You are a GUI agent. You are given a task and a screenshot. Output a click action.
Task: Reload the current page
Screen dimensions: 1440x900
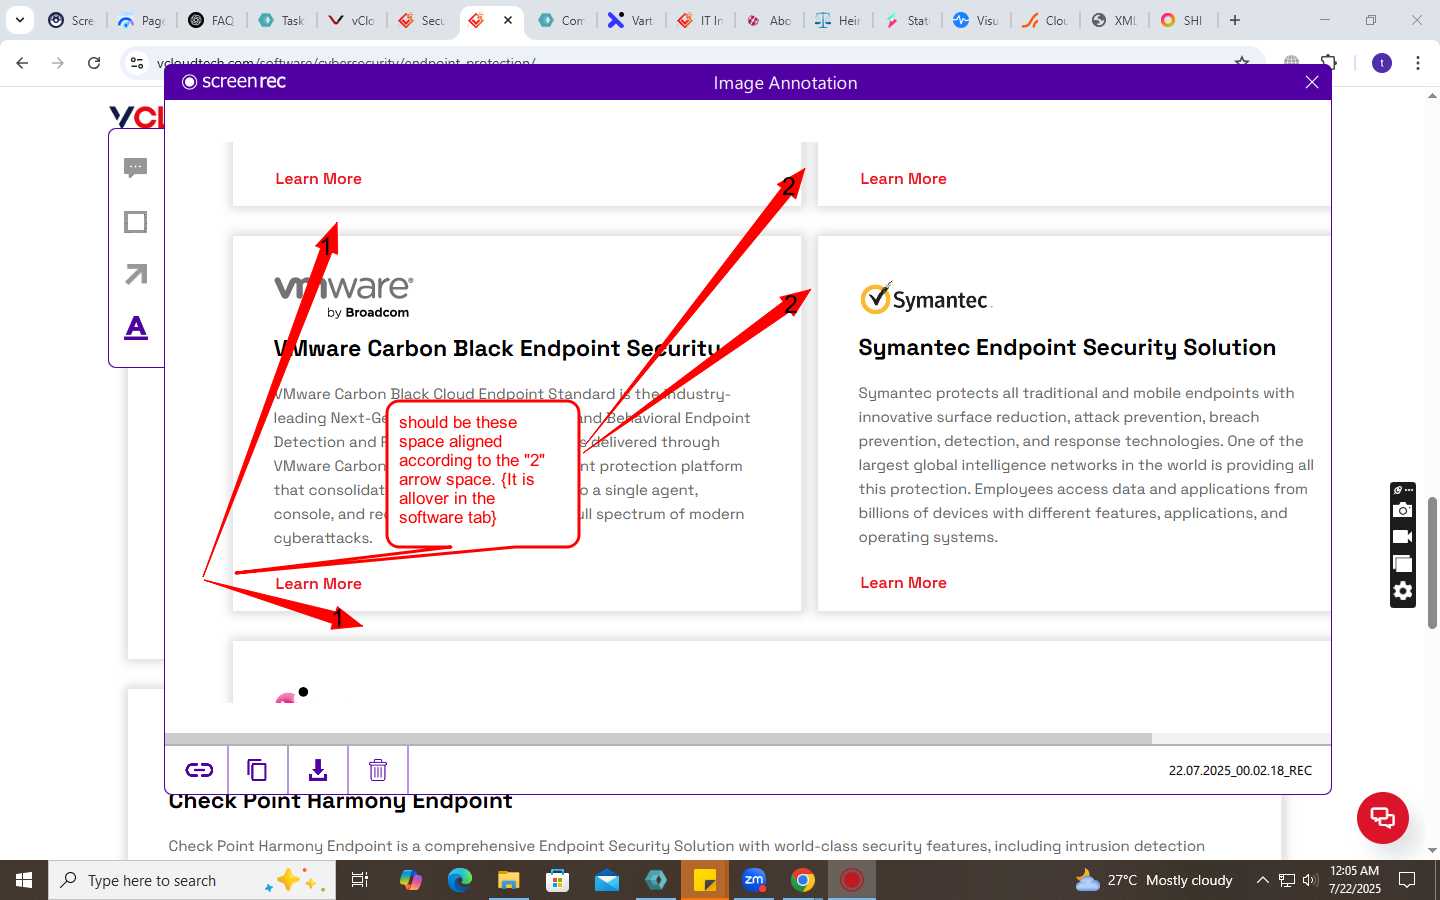94,63
